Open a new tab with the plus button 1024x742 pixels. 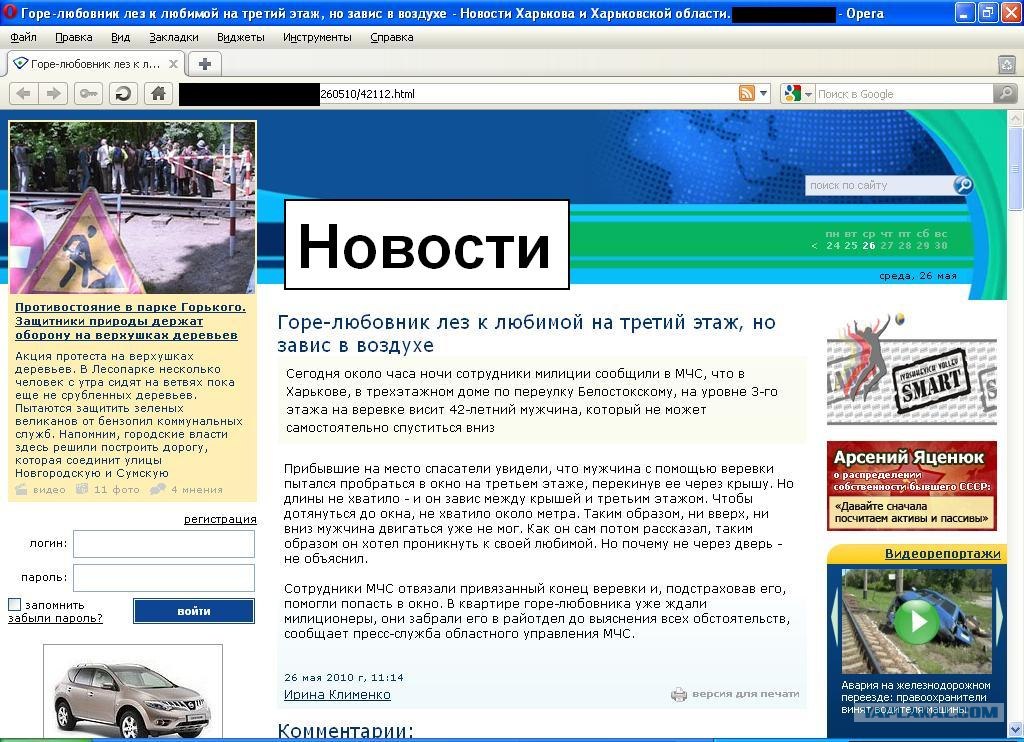point(204,64)
